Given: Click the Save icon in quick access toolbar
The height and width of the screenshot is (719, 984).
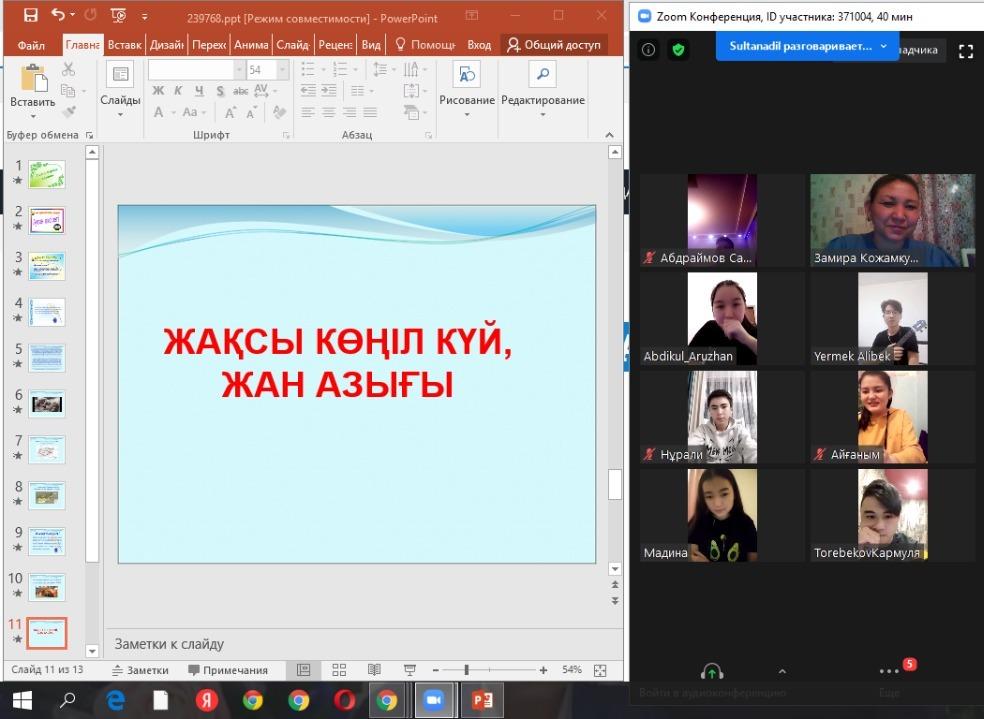Looking at the screenshot, I should coord(30,16).
